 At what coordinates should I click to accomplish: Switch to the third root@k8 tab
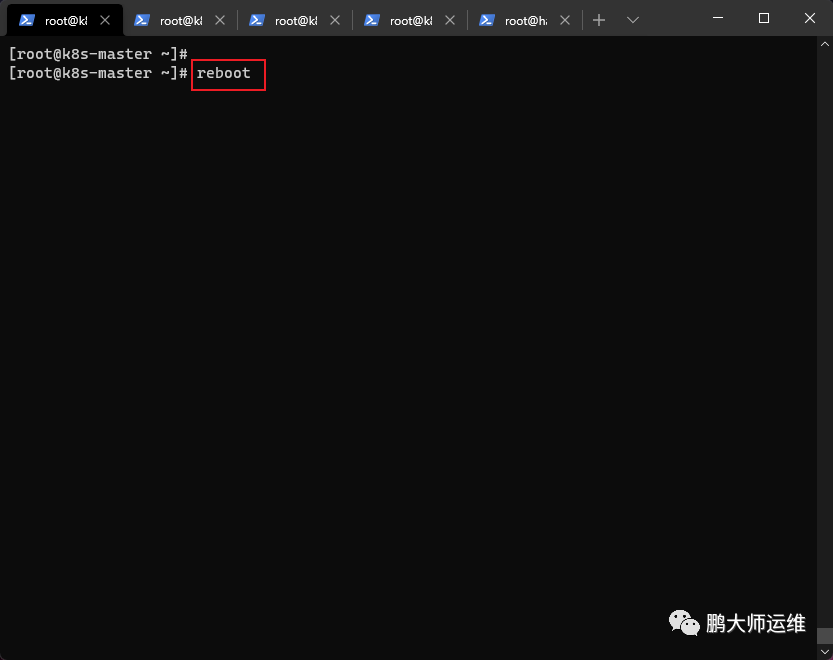[x=296, y=21]
